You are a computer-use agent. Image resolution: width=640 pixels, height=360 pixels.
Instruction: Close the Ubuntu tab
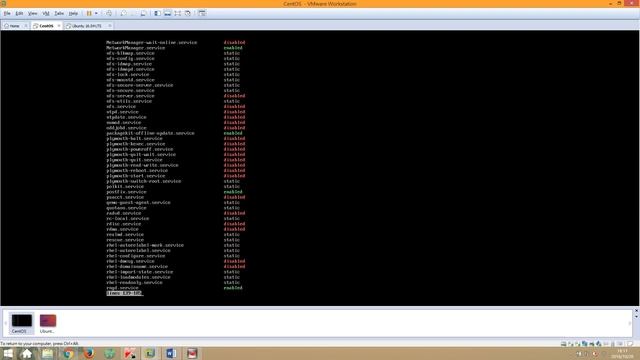click(110, 26)
